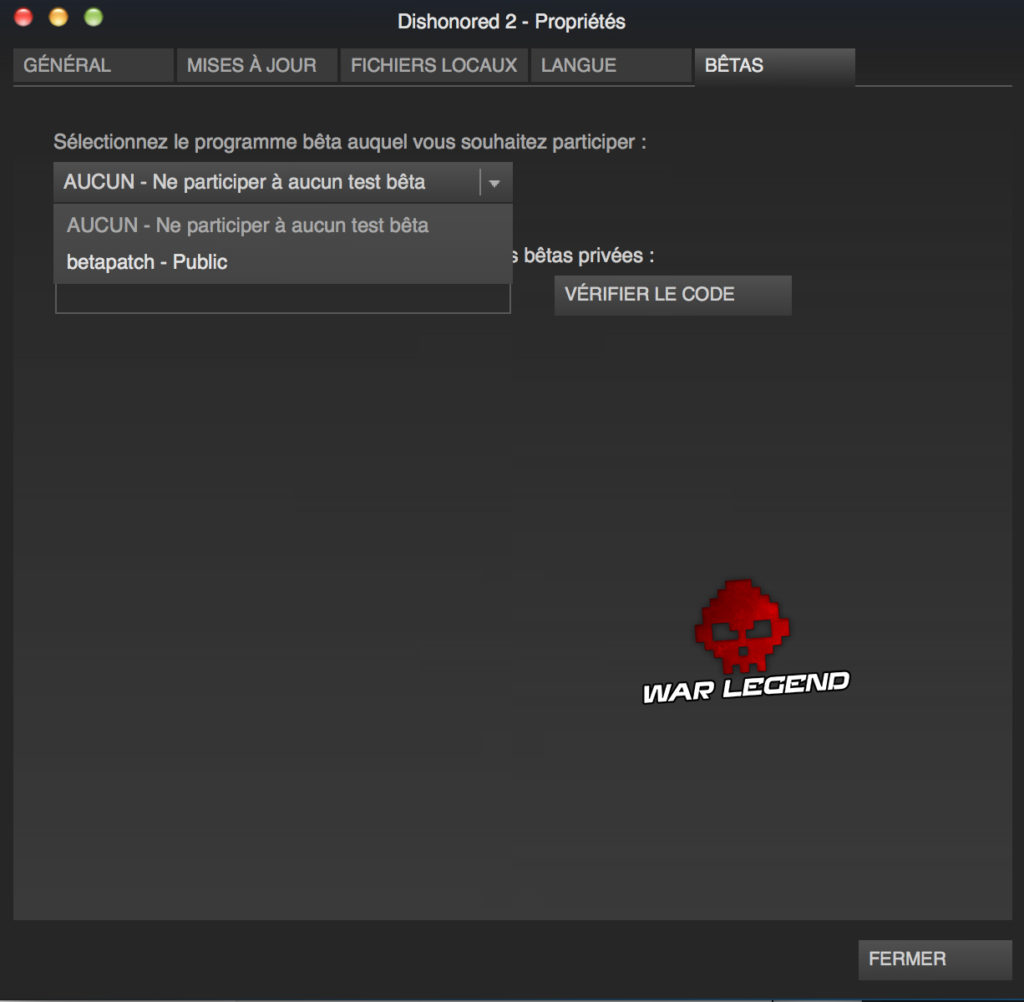The width and height of the screenshot is (1024, 1002).
Task: Go to the FICHIERS LOCAUX tab
Action: coord(434,66)
